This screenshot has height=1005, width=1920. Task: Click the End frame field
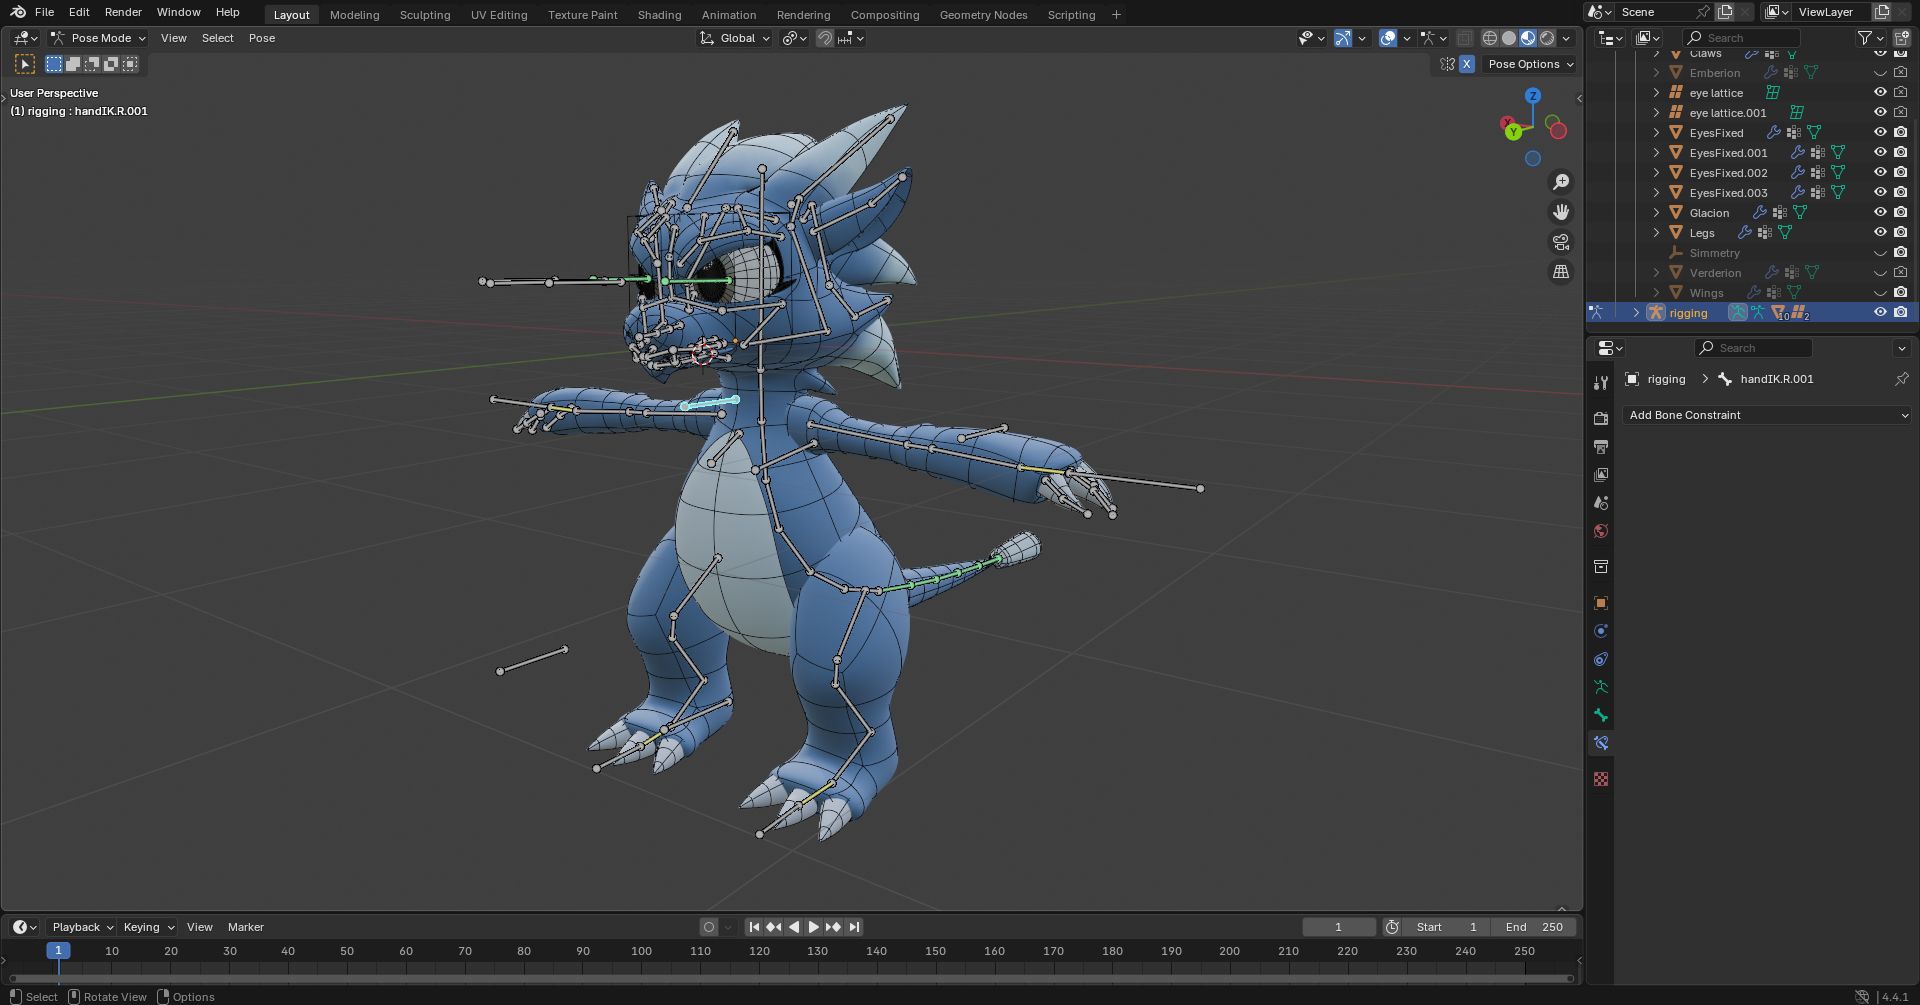[1534, 927]
